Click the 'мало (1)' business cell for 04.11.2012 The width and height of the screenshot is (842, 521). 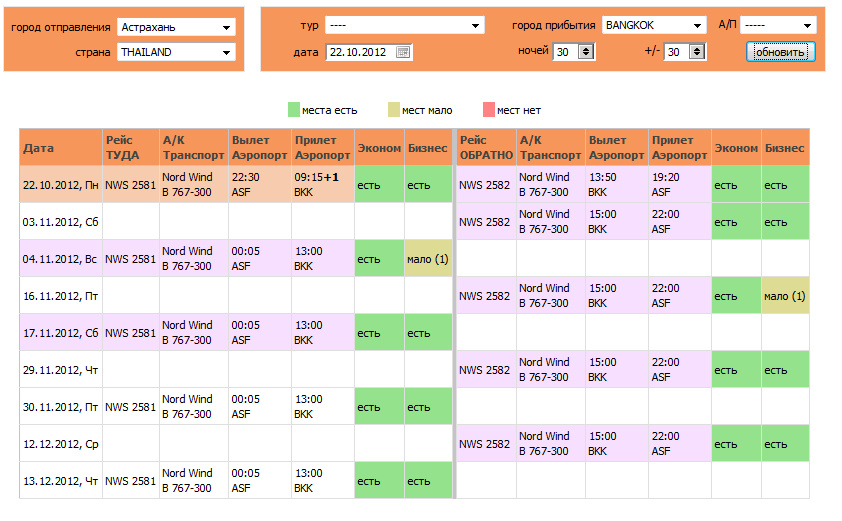pos(428,259)
